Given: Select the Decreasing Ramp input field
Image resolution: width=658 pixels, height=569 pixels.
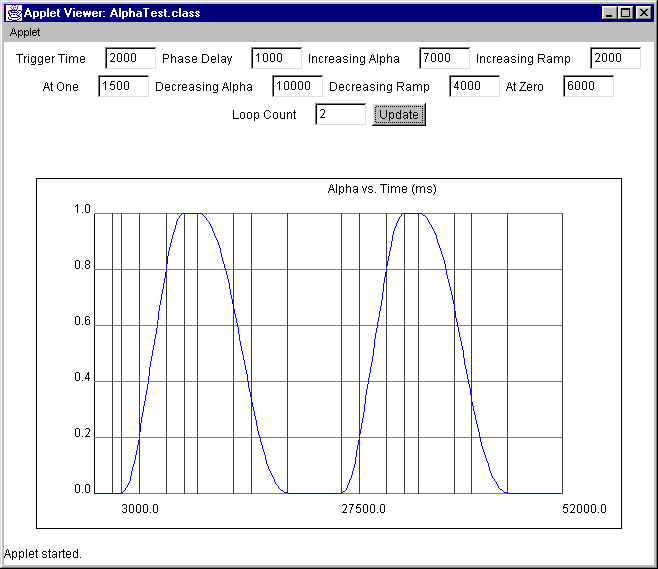Looking at the screenshot, I should [x=474, y=86].
